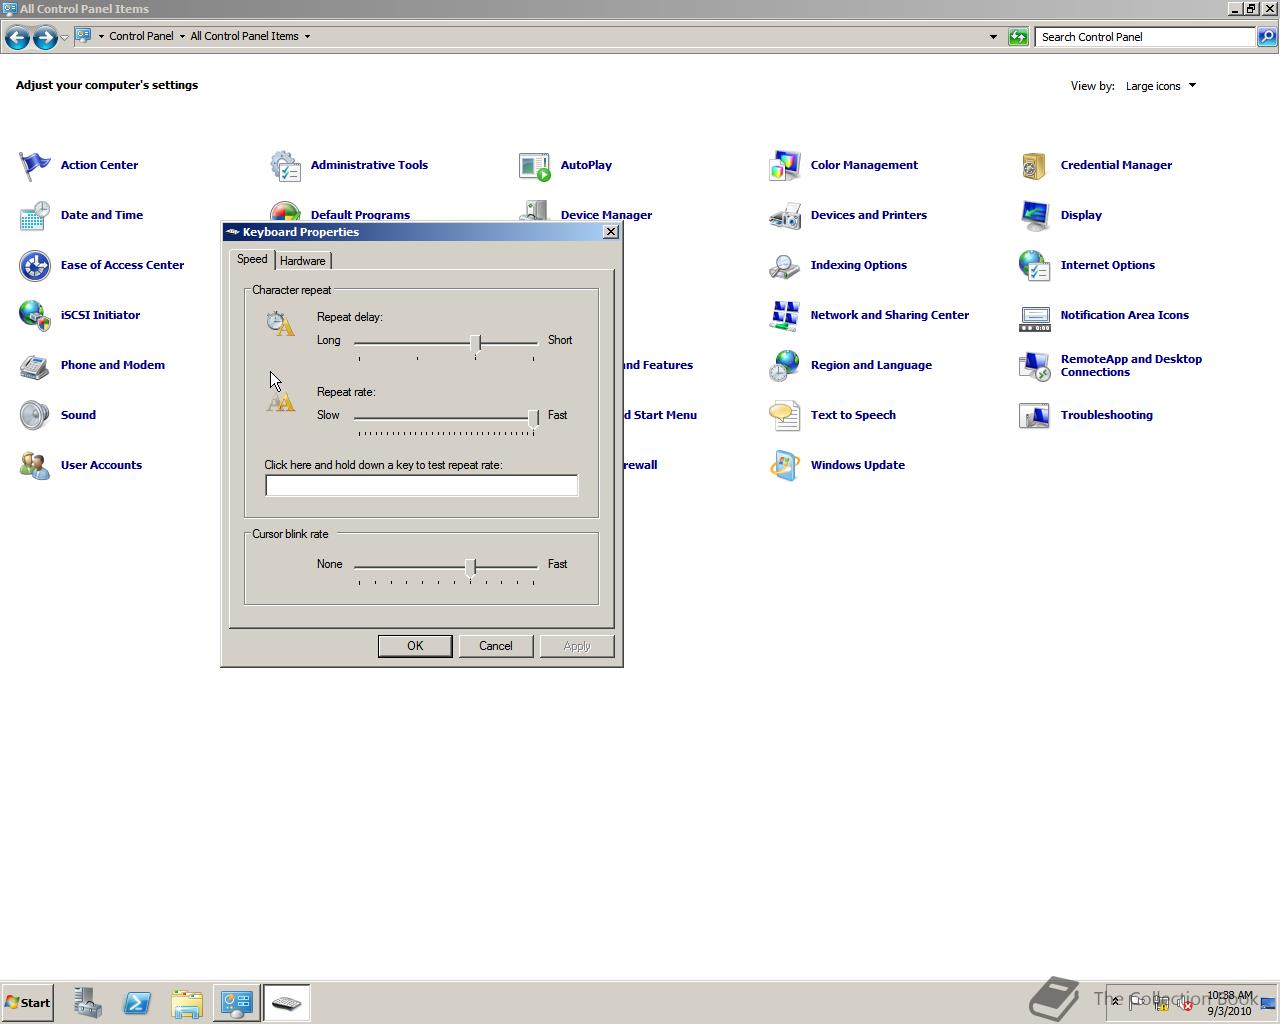Open Windows Explorer from the taskbar
Image resolution: width=1280 pixels, height=1024 pixels.
click(187, 1003)
